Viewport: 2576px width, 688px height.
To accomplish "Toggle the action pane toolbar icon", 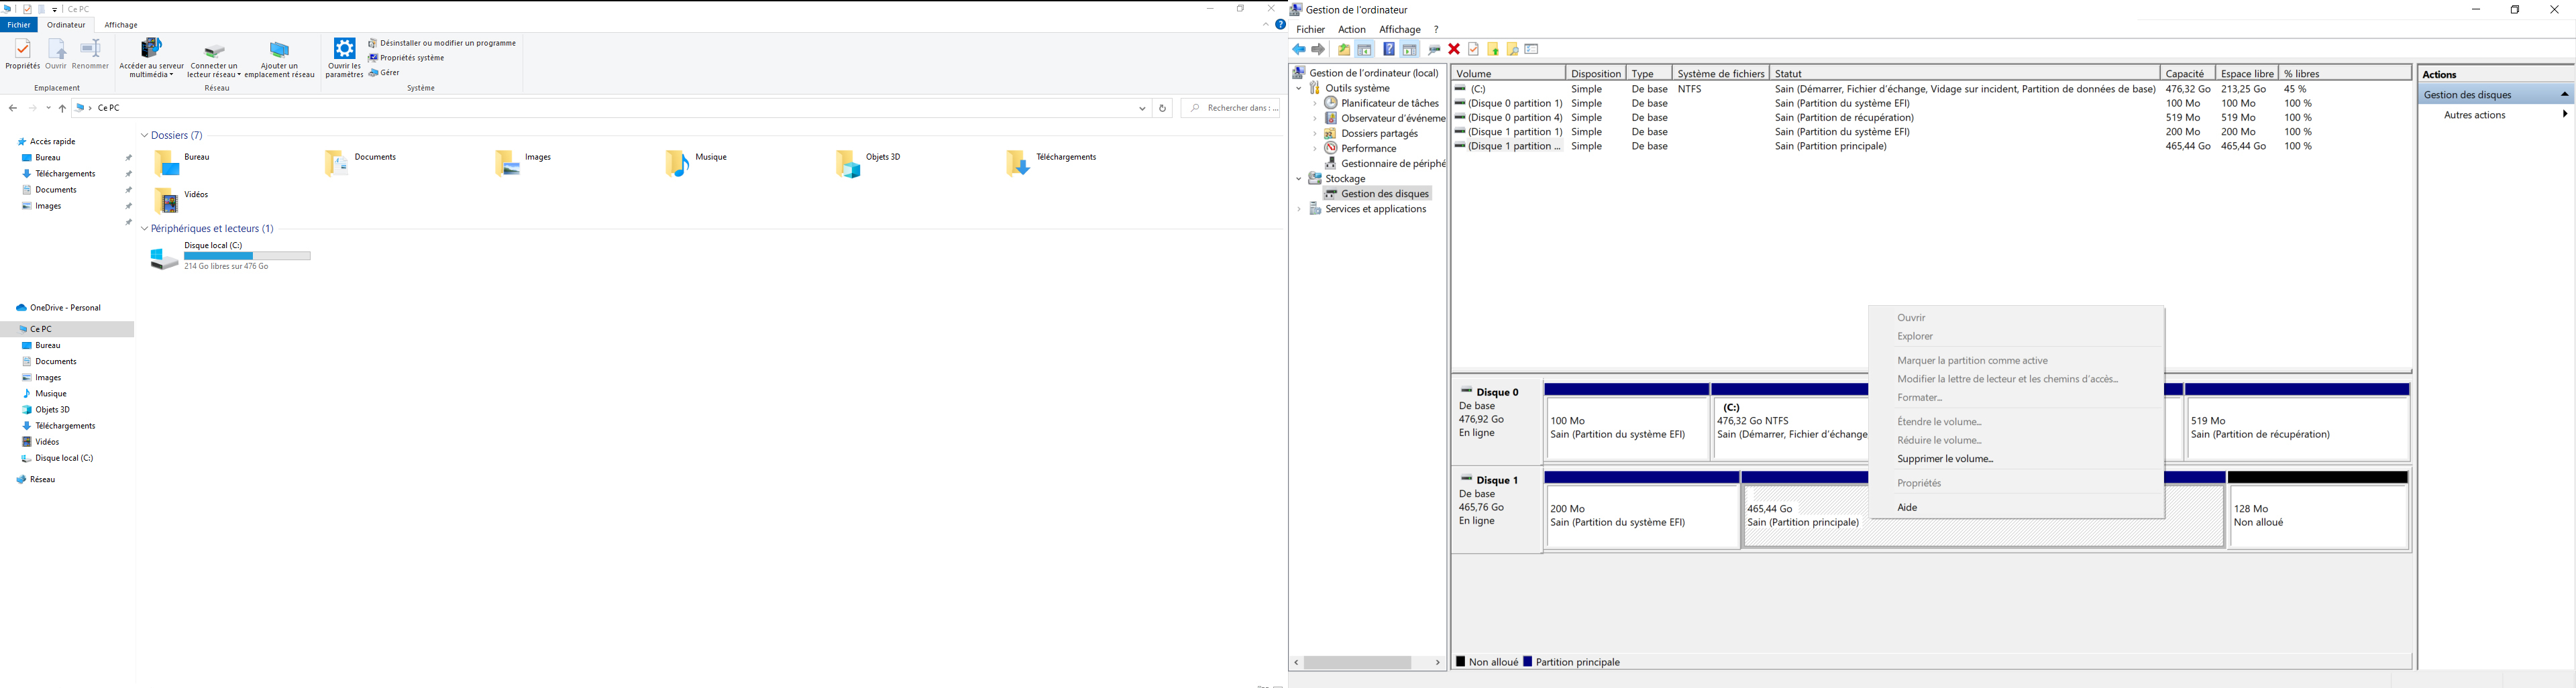I will point(1410,50).
